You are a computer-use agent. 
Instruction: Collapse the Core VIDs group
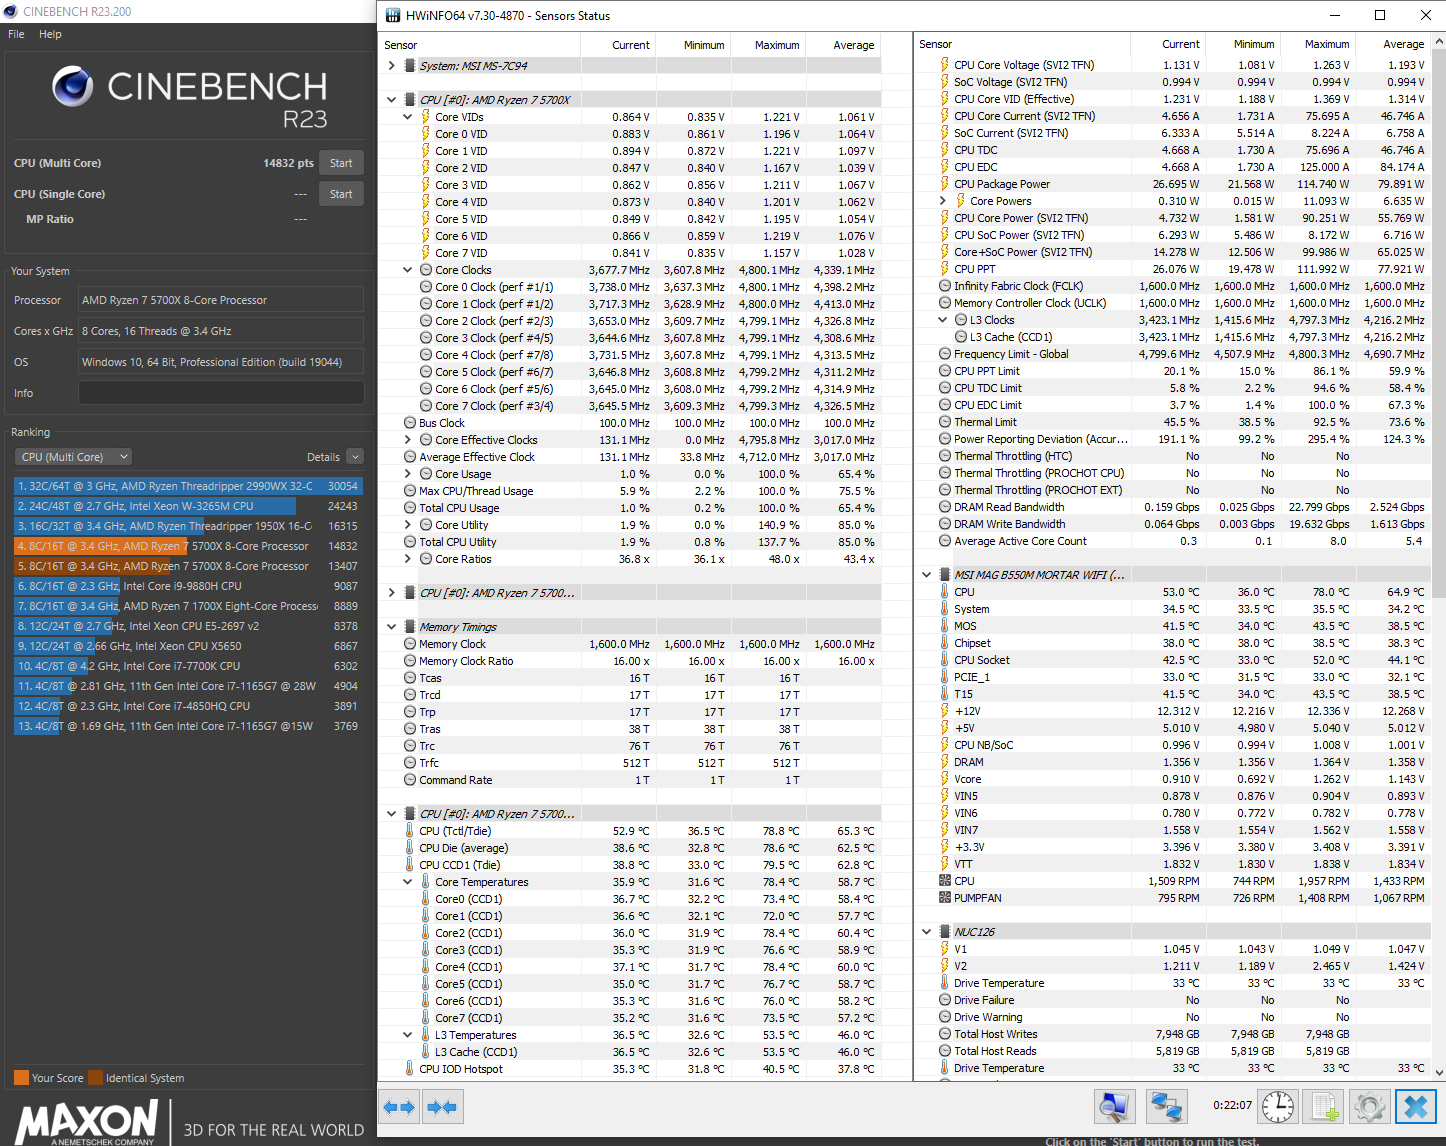pyautogui.click(x=408, y=117)
